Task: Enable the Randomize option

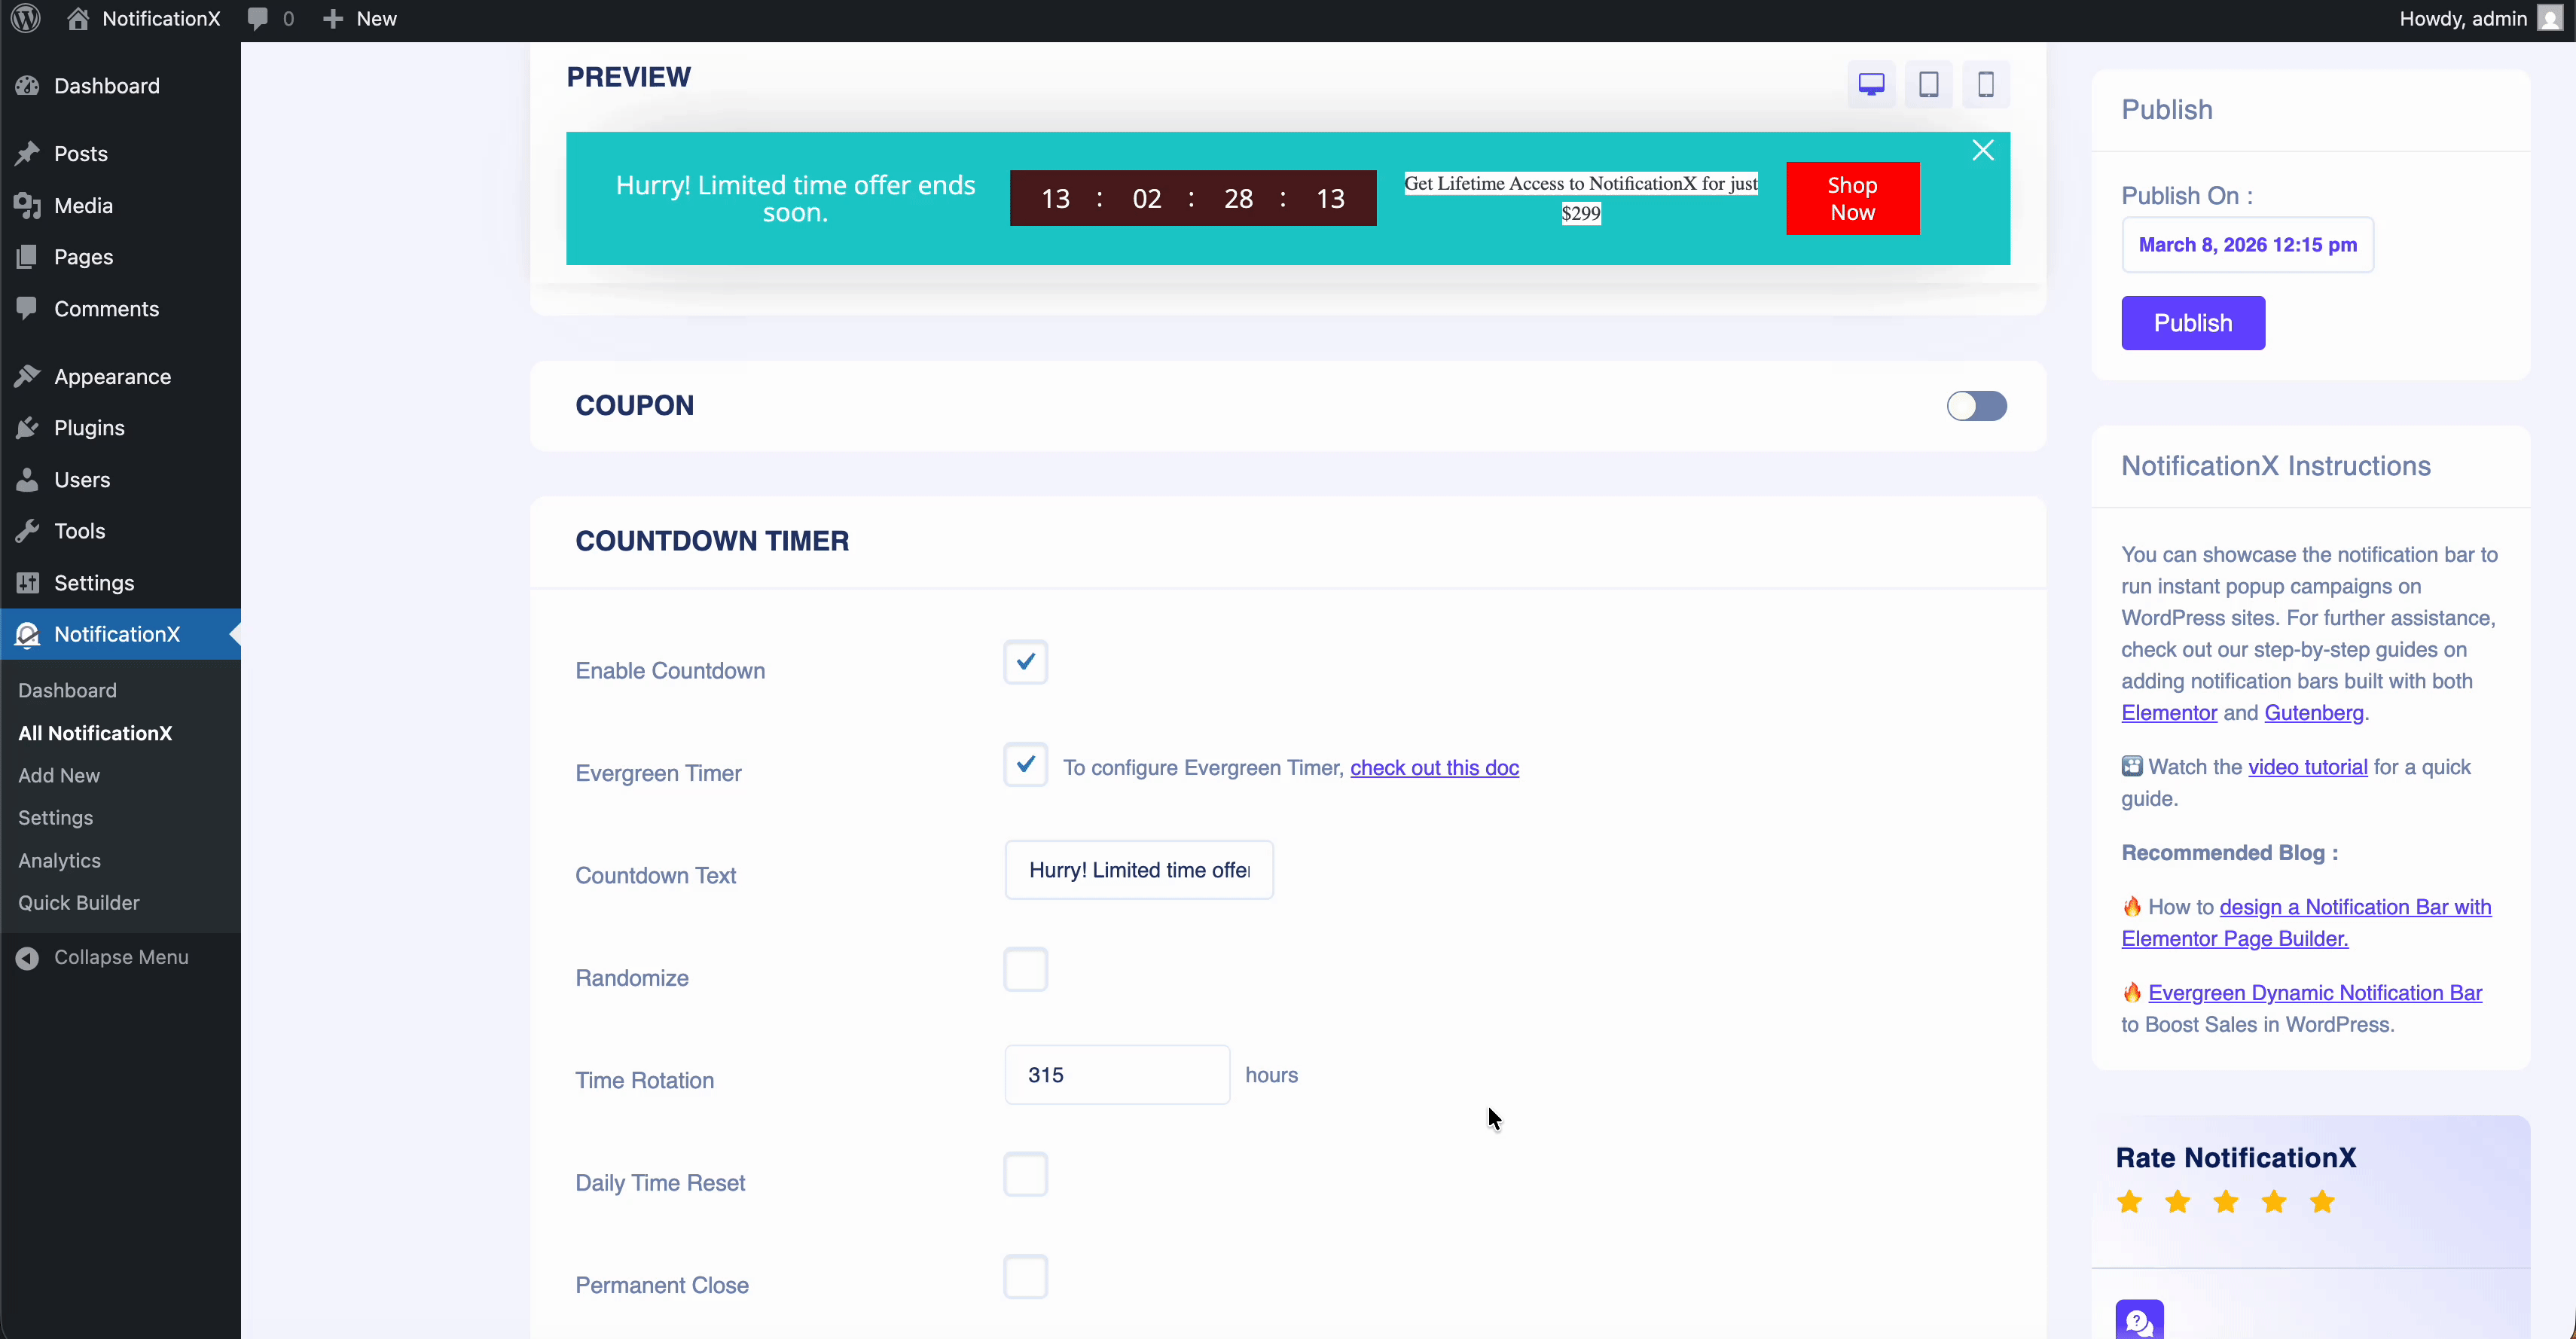Action: pyautogui.click(x=1025, y=969)
